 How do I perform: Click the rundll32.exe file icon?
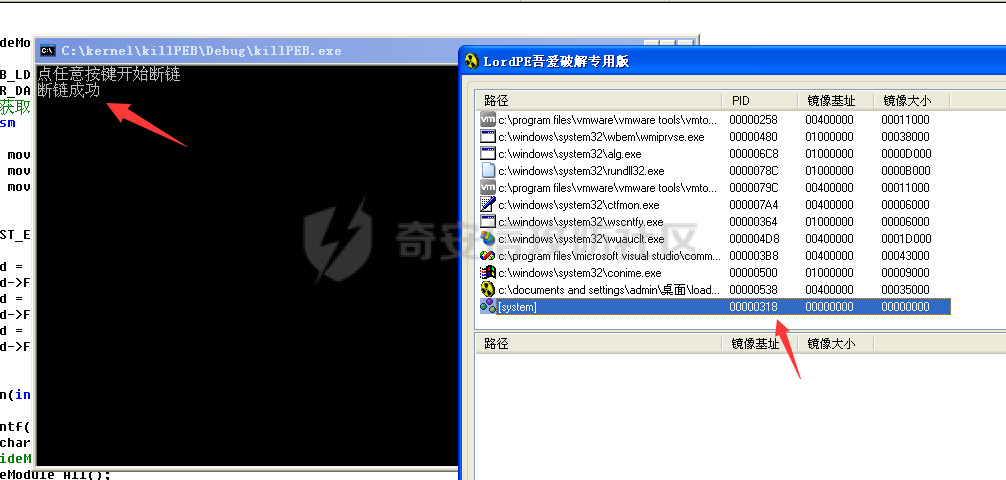pyautogui.click(x=488, y=171)
